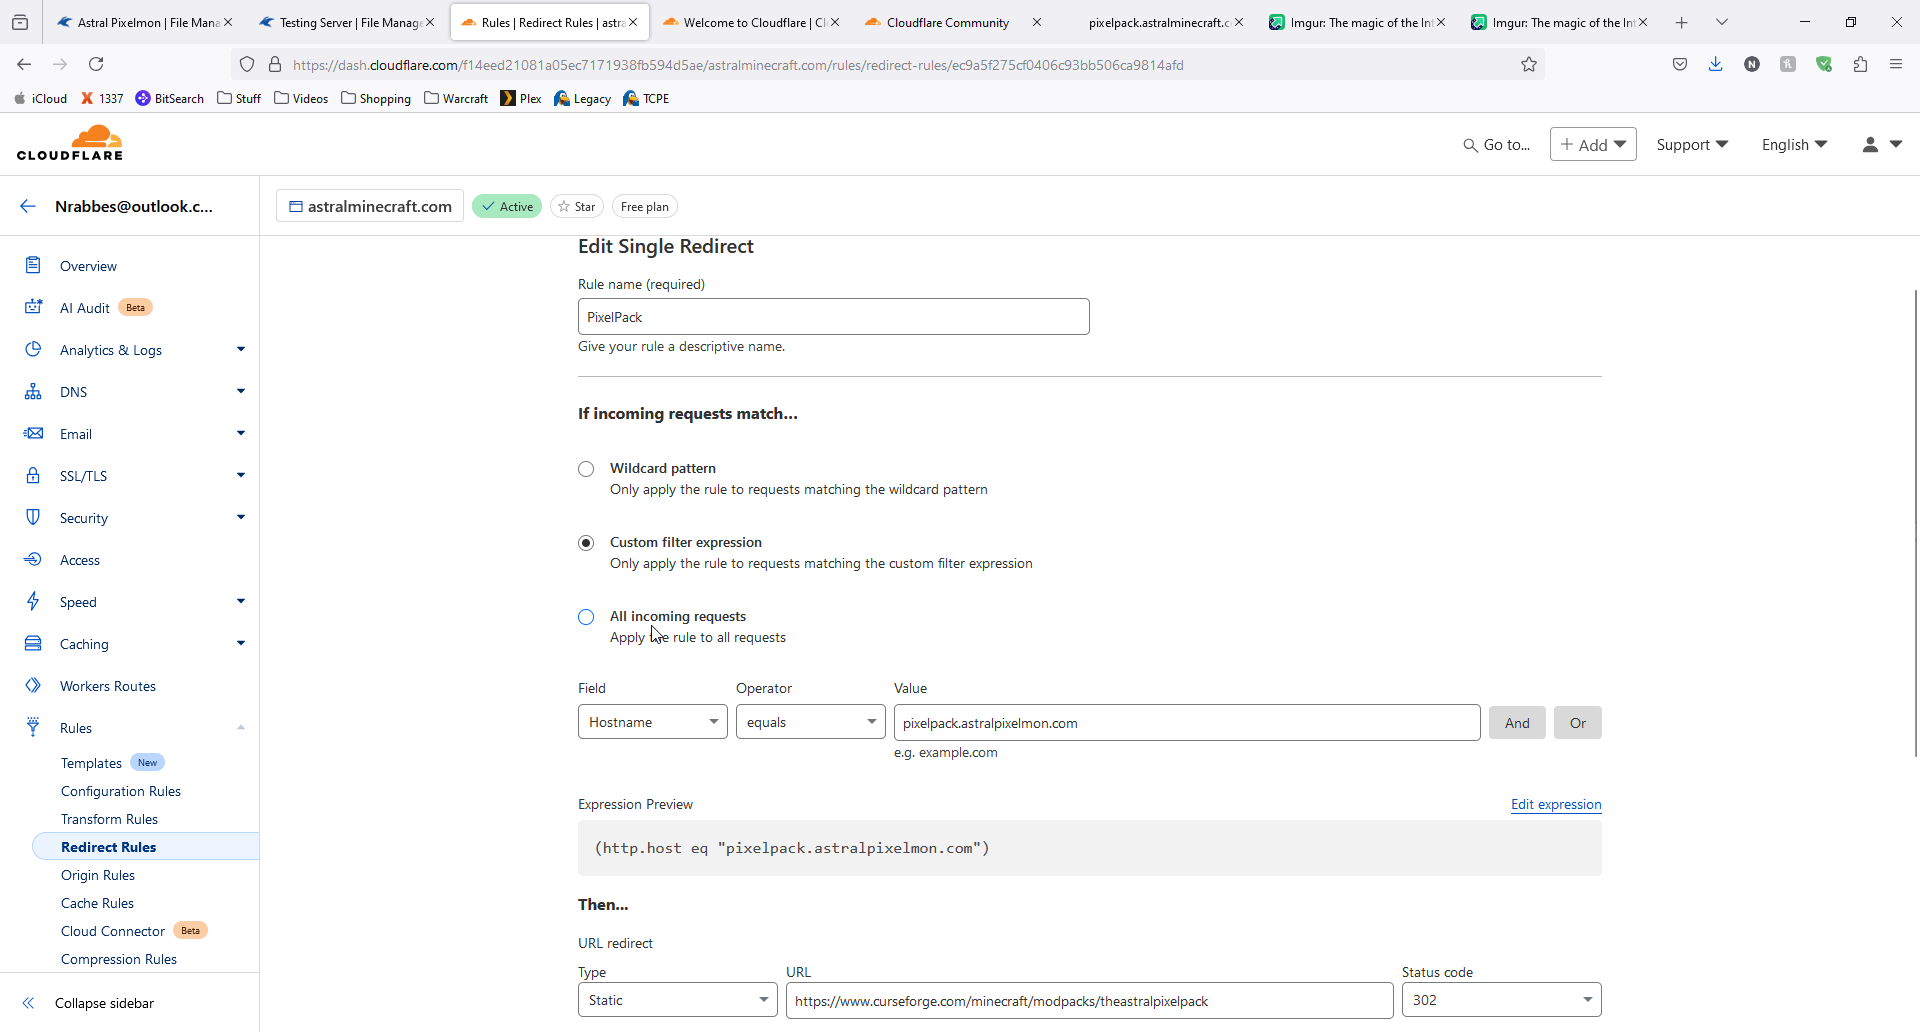Open Origin Rules in the sidebar

(x=98, y=875)
